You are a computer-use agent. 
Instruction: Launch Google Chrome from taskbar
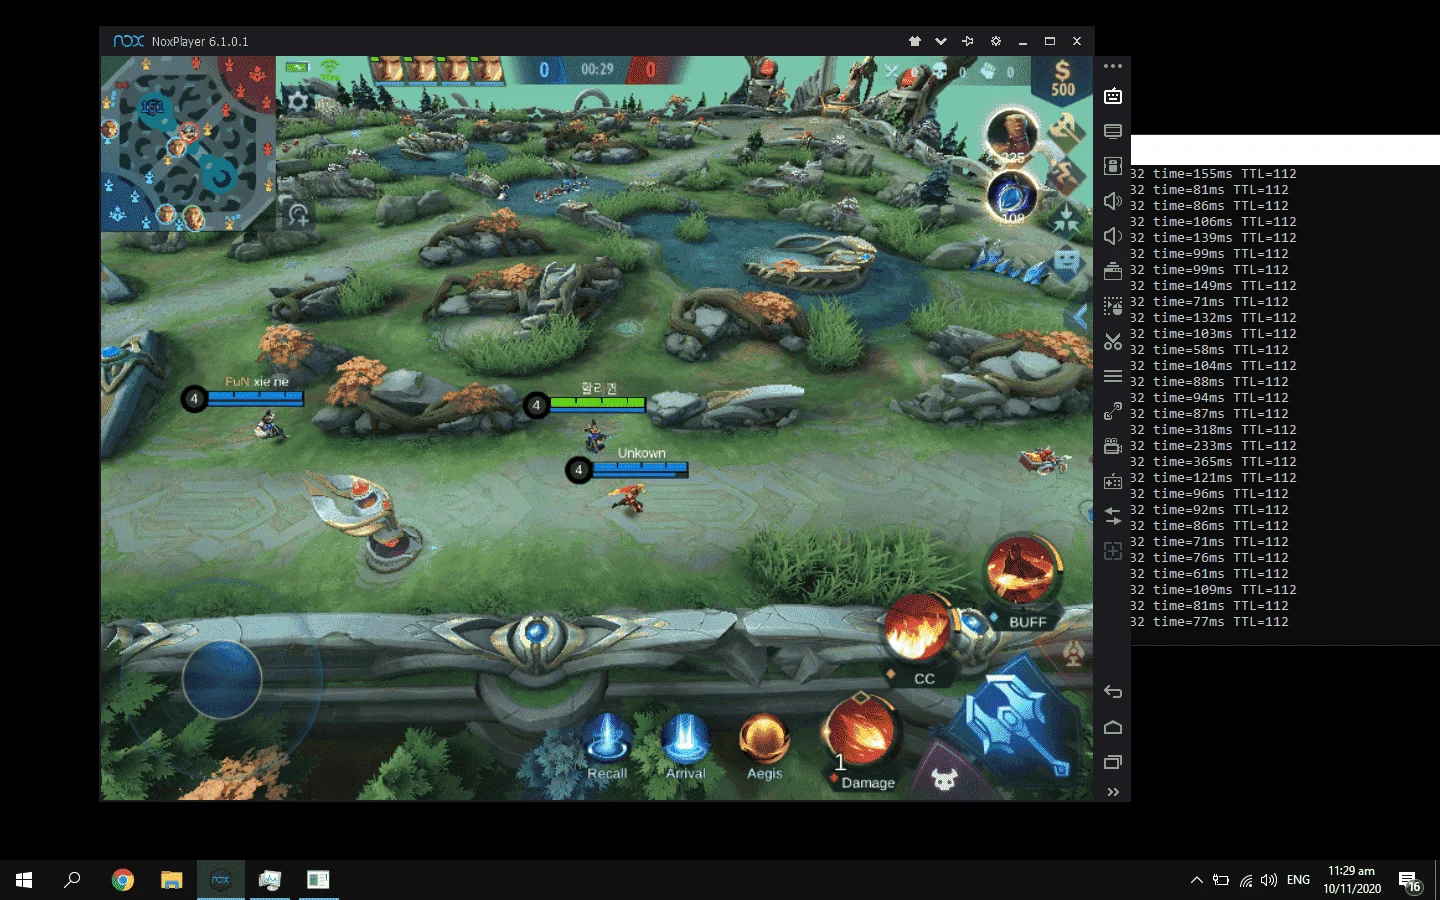(x=123, y=880)
